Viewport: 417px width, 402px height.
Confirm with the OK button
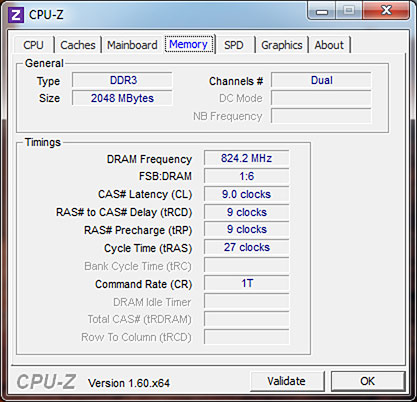coord(368,381)
